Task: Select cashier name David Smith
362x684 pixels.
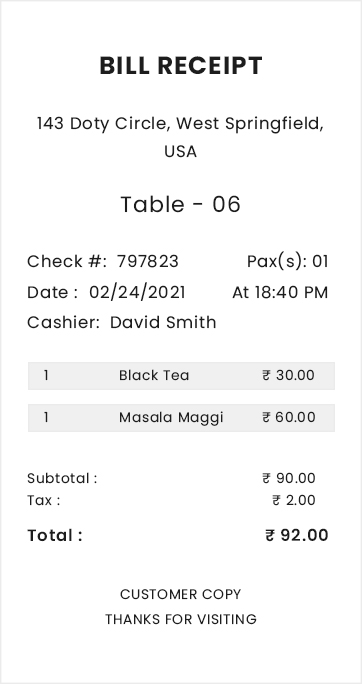Action: (163, 323)
